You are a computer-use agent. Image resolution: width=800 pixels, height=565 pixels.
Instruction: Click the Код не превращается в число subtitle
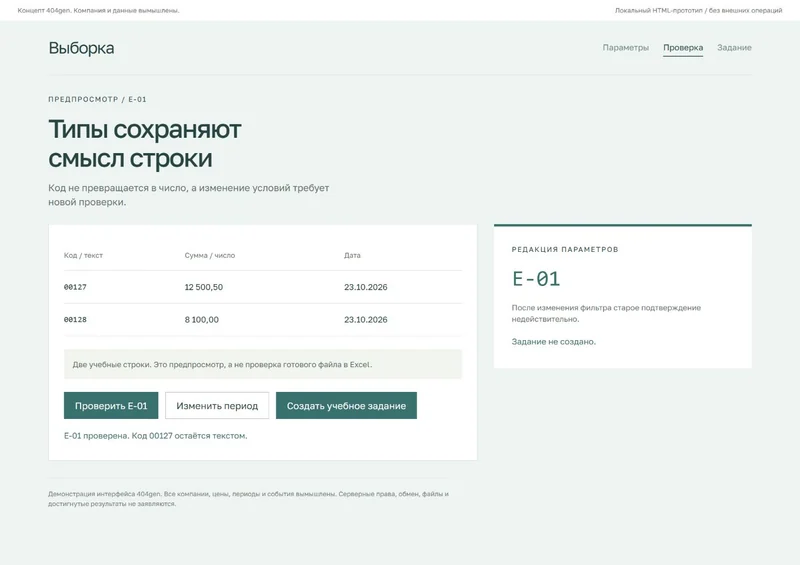tap(189, 195)
